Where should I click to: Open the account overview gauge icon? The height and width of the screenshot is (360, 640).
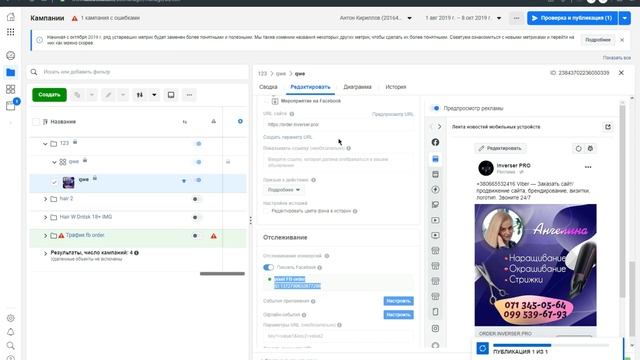[x=11, y=56]
